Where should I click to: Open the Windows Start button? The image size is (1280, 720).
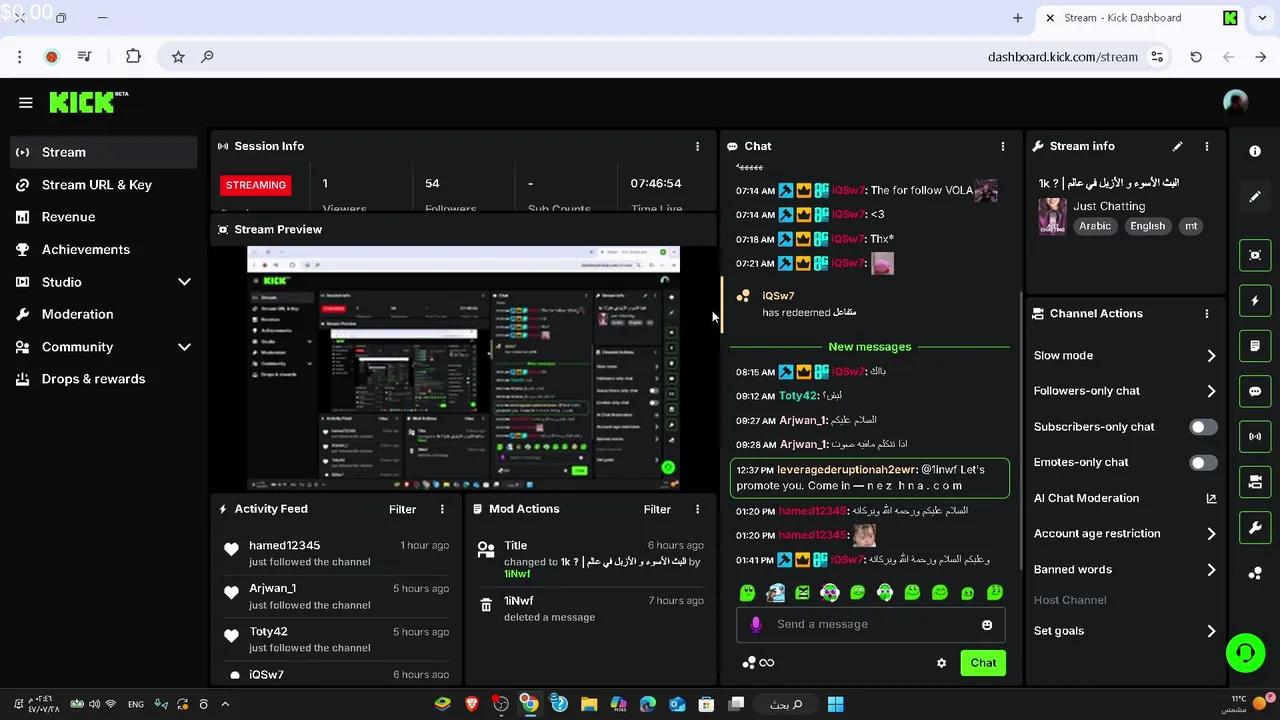click(x=836, y=704)
